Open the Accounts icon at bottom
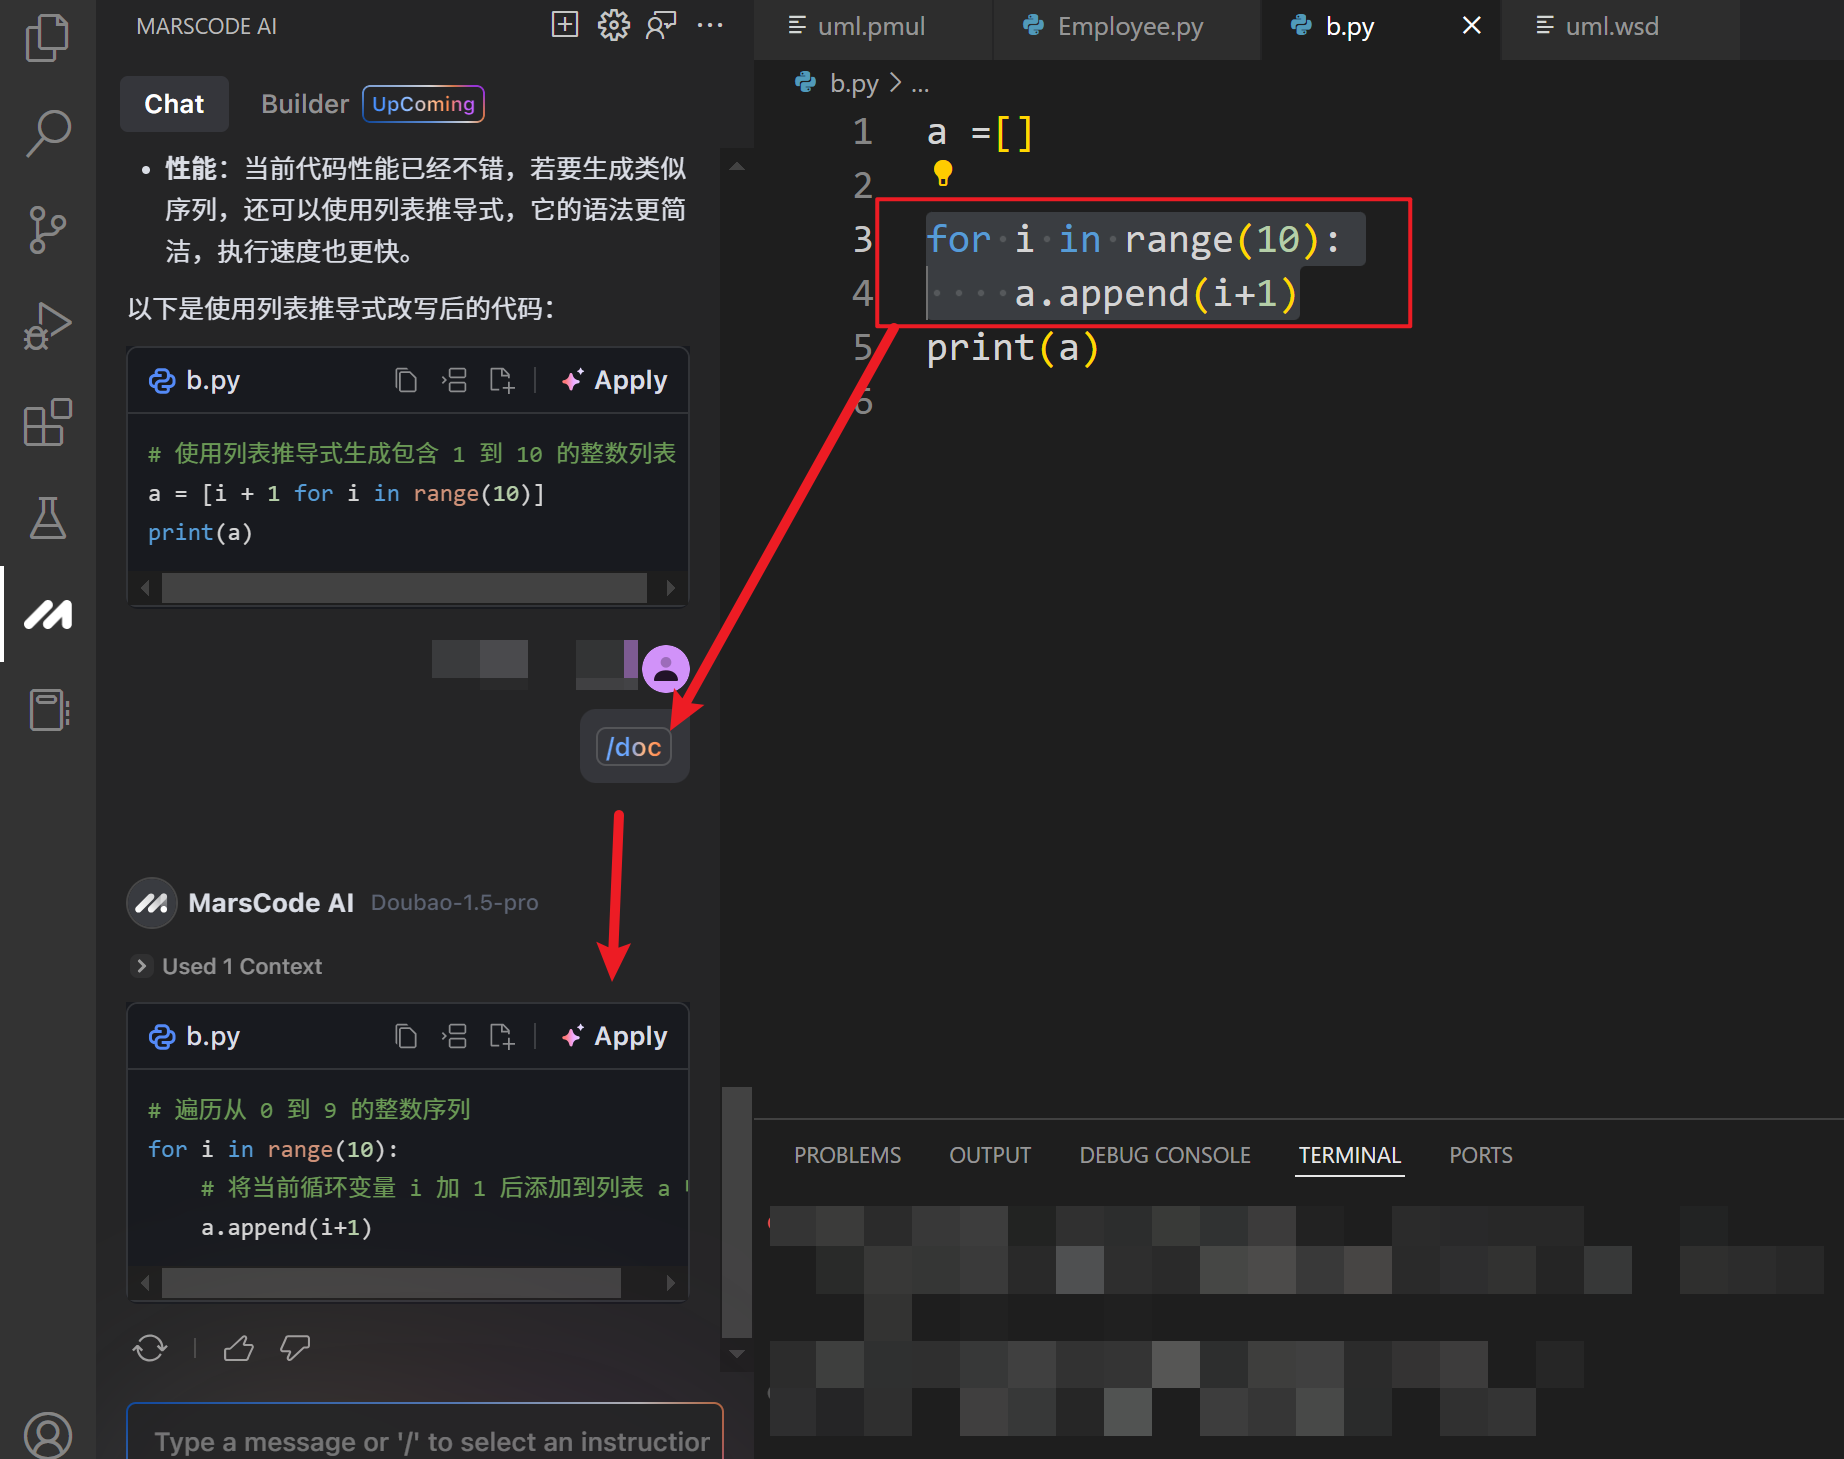The width and height of the screenshot is (1844, 1459). (47, 1434)
